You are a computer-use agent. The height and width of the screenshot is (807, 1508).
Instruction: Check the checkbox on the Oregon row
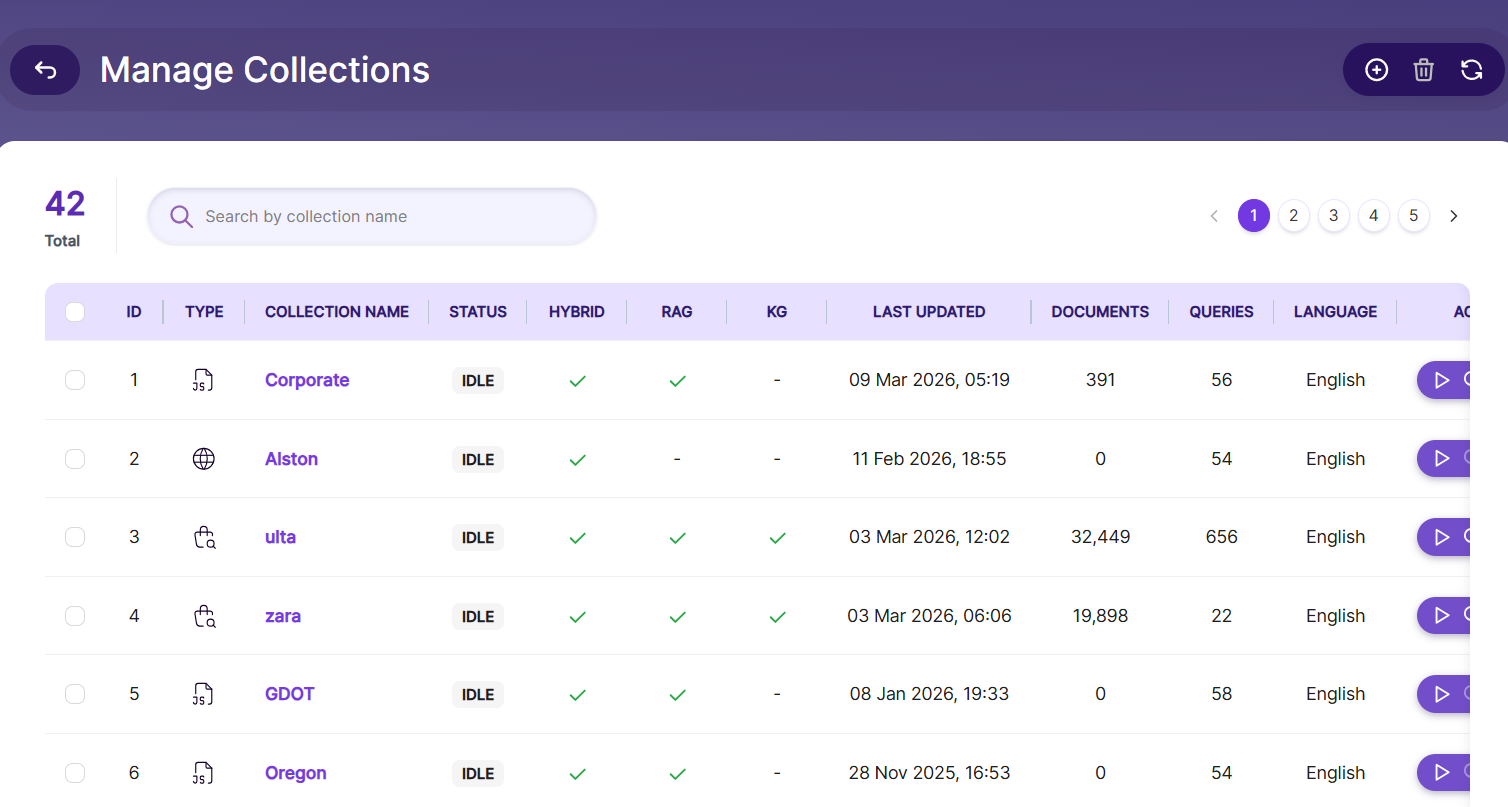point(75,772)
